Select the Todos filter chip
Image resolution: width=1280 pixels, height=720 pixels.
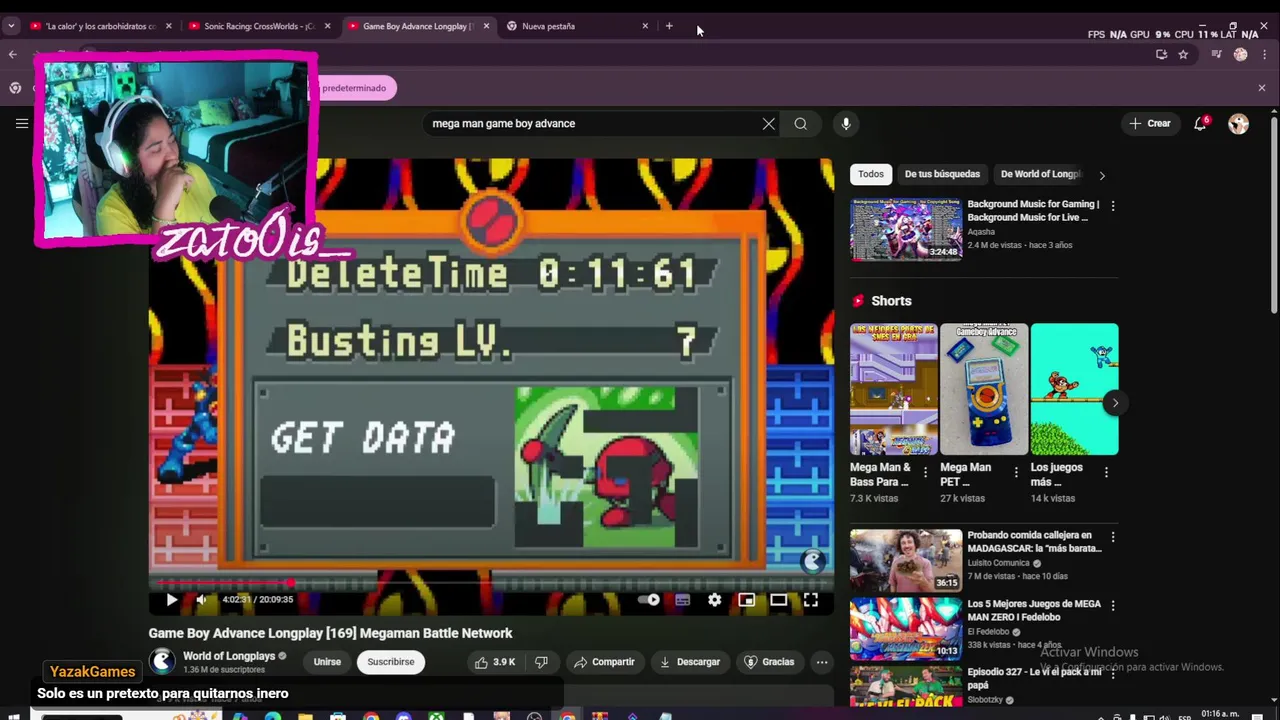pos(871,174)
